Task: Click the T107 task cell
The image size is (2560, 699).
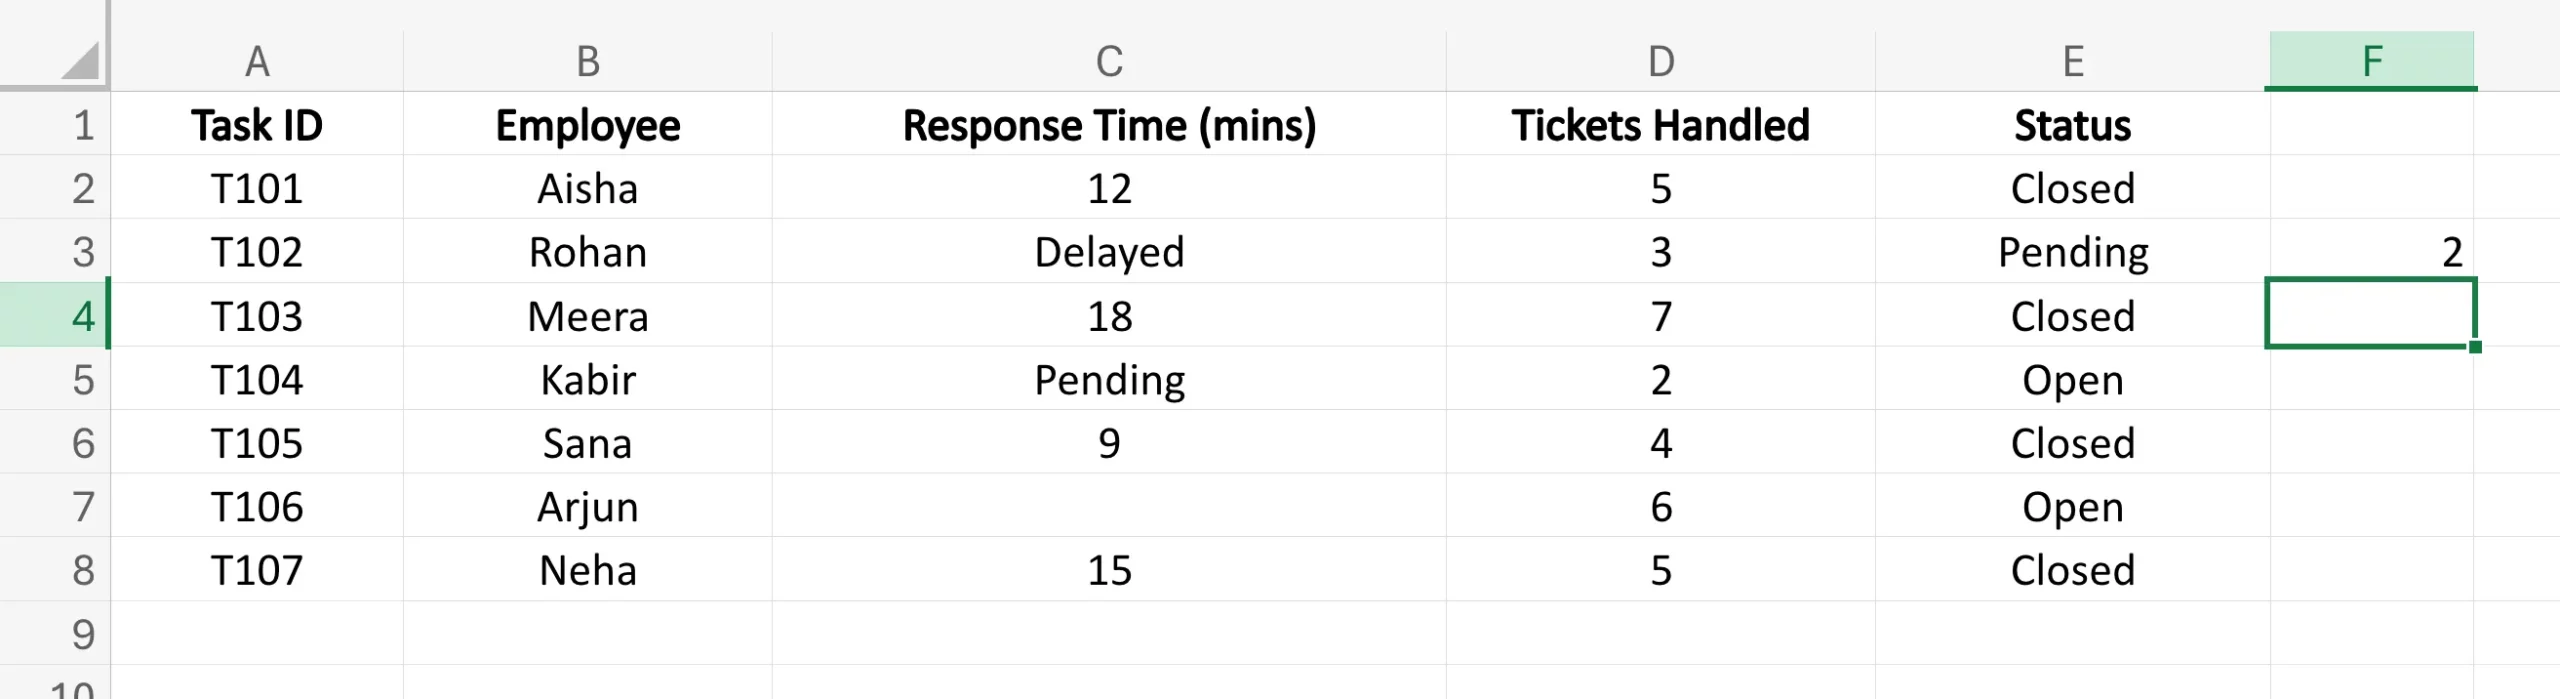Action: tap(257, 570)
